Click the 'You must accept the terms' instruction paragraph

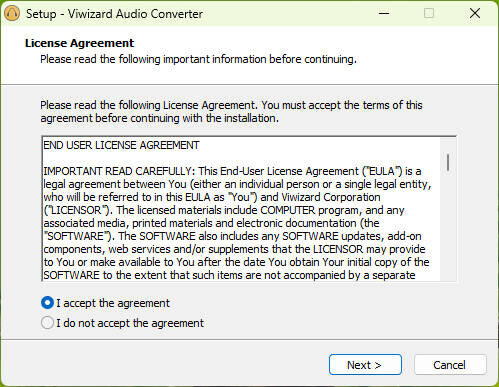(x=231, y=112)
